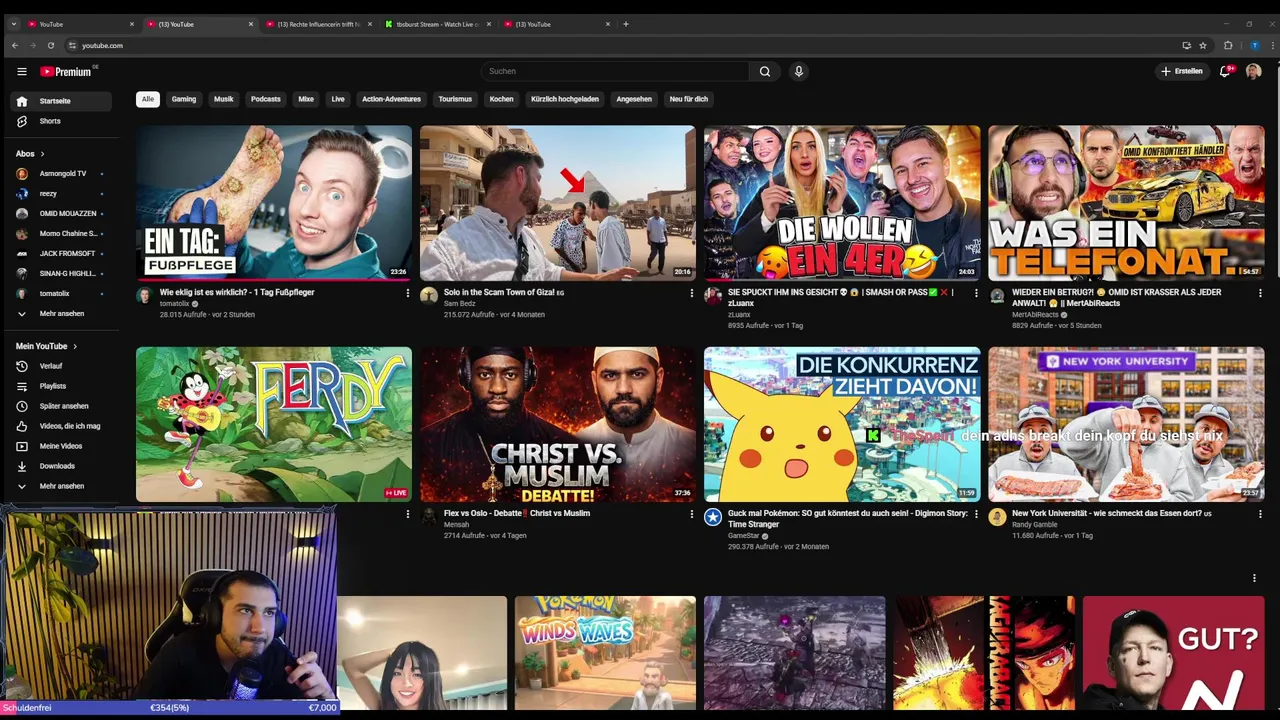Screen dimensions: 1280x720
Task: Select the Live filter chip
Action: coord(338,99)
